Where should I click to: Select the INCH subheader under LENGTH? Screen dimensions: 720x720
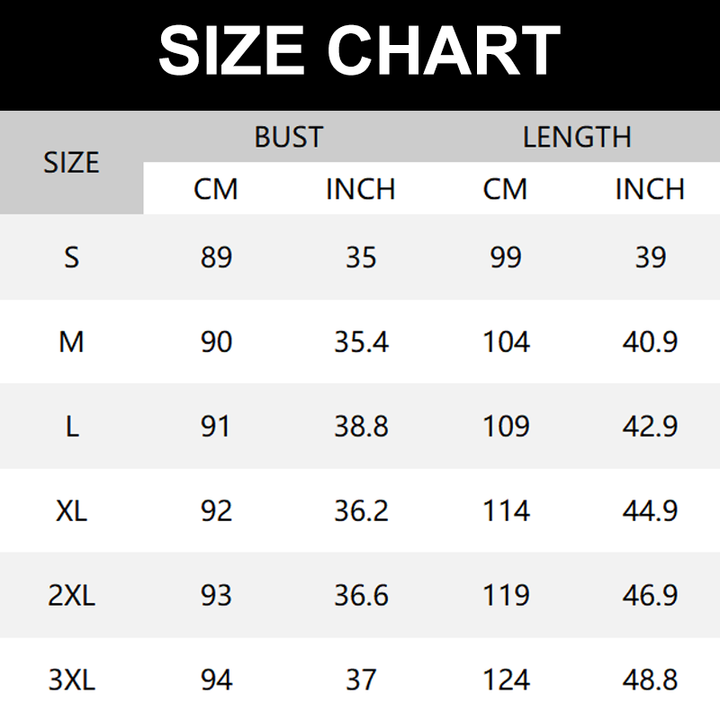coord(650,189)
